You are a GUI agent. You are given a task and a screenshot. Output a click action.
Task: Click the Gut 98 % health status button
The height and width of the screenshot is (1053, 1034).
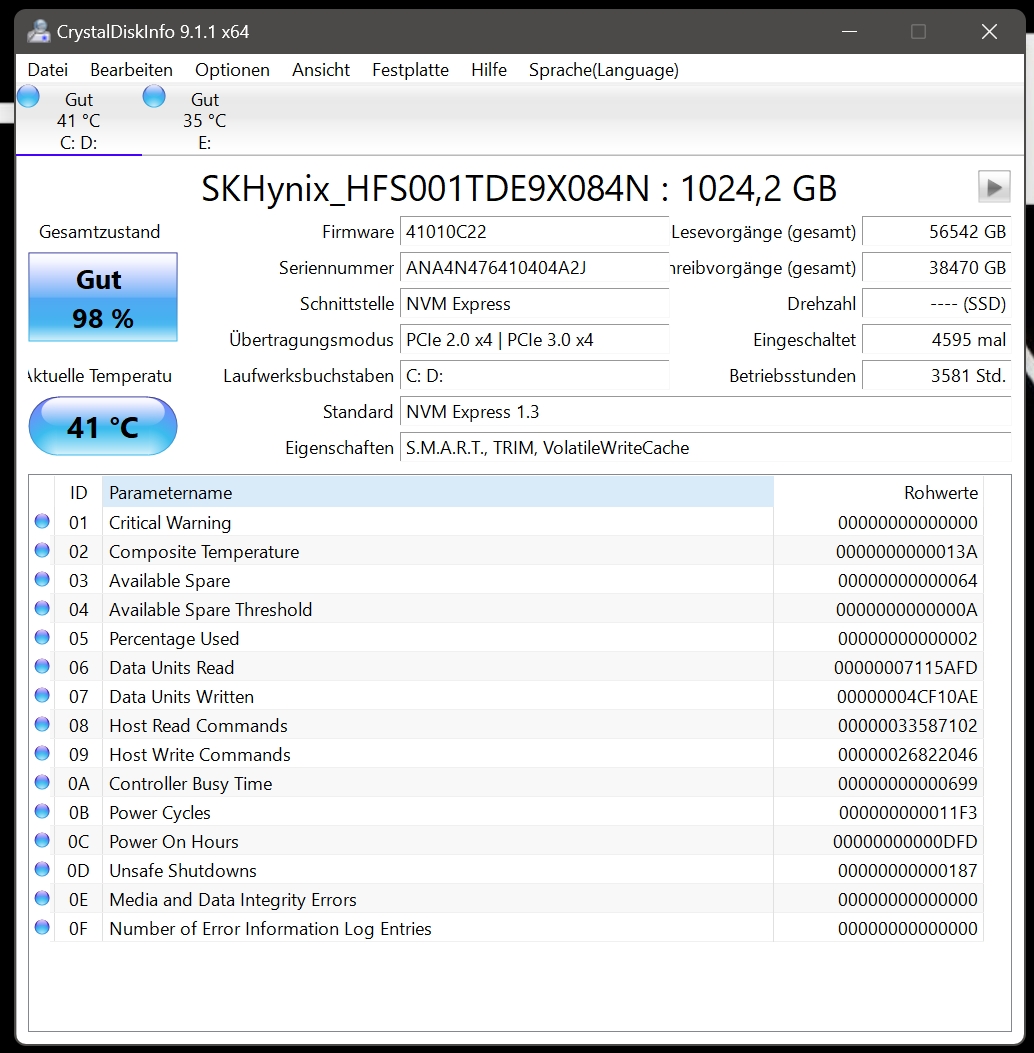103,297
